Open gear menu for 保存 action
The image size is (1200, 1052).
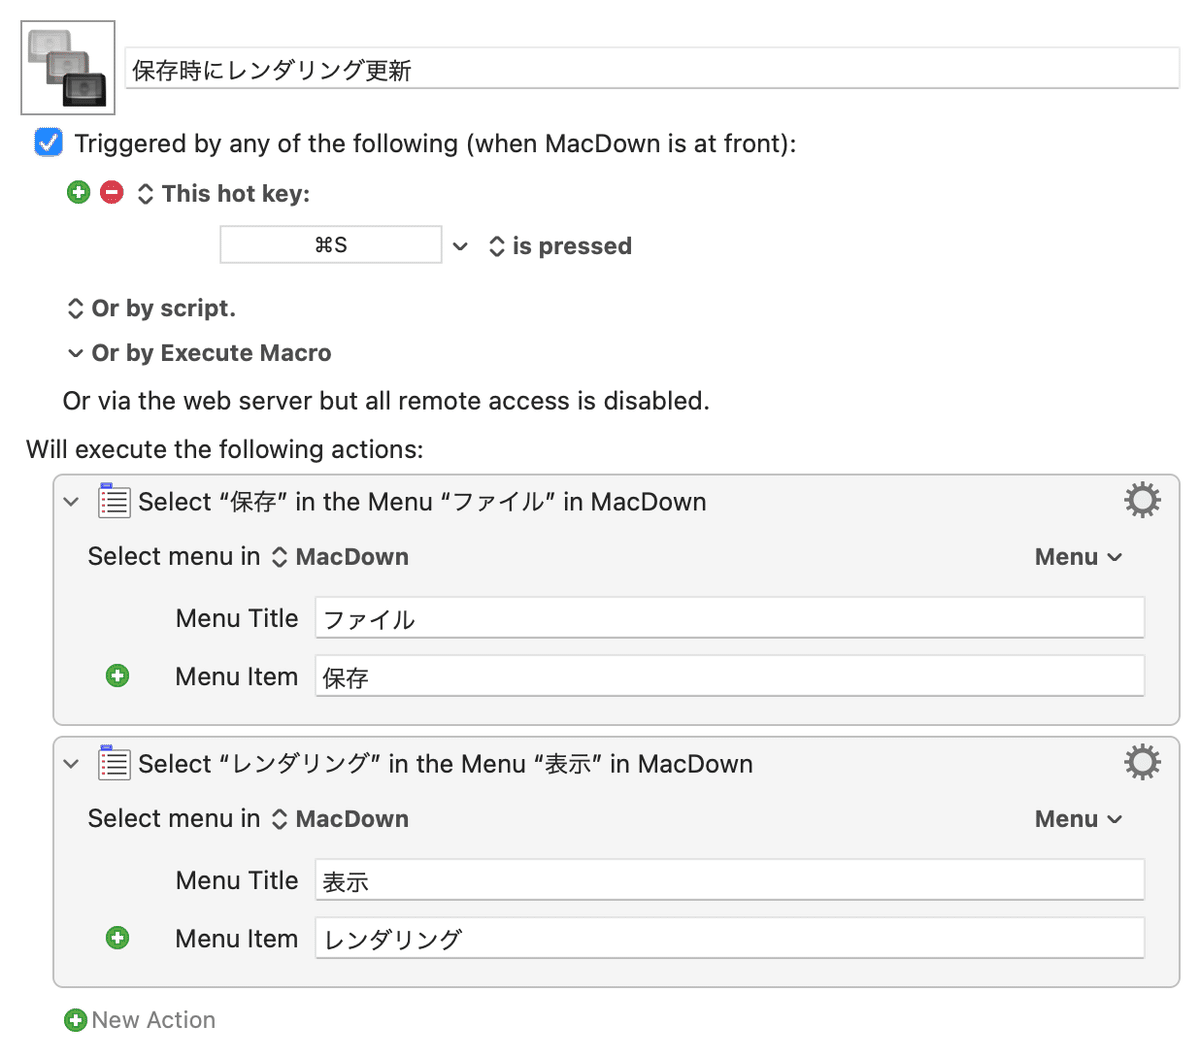pyautogui.click(x=1142, y=500)
